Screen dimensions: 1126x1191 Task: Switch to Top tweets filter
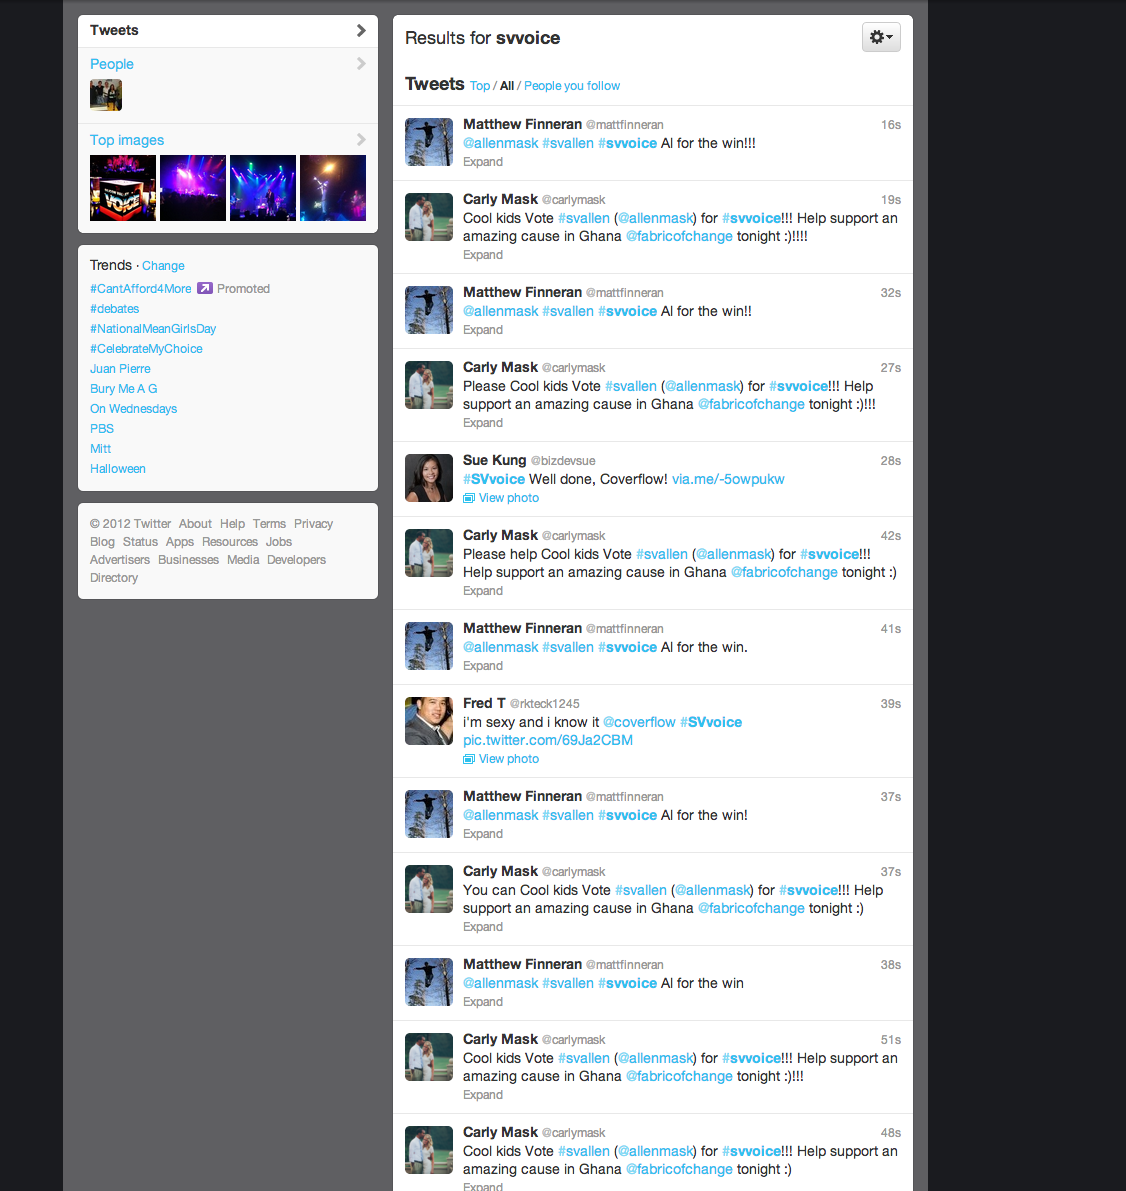(480, 86)
